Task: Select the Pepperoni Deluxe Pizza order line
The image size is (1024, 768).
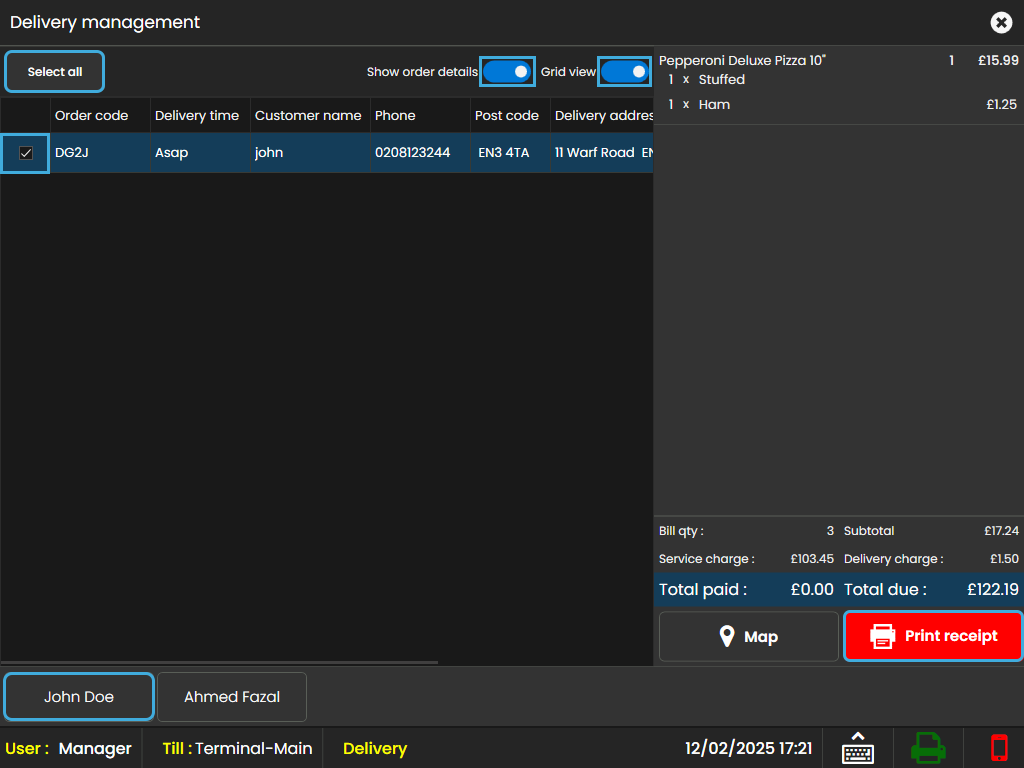Action: point(742,61)
